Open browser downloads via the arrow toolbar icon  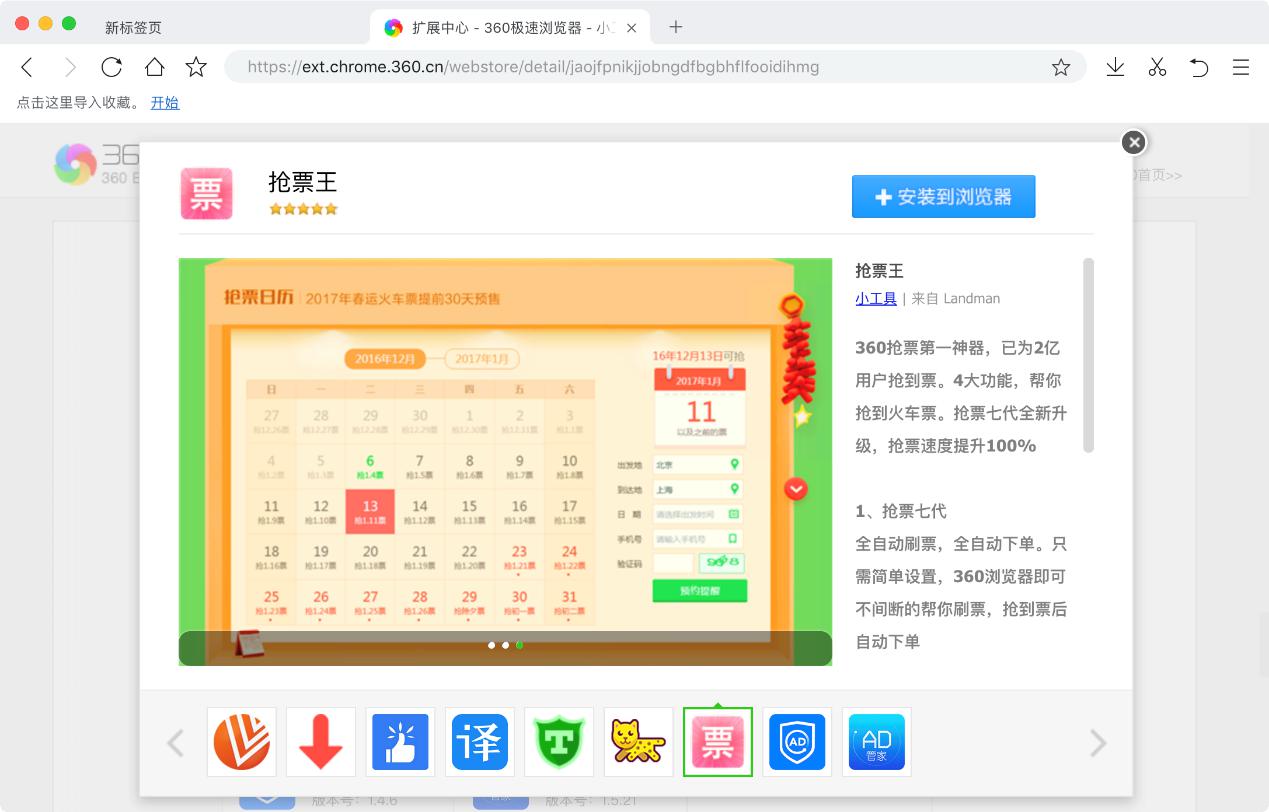(x=1114, y=67)
